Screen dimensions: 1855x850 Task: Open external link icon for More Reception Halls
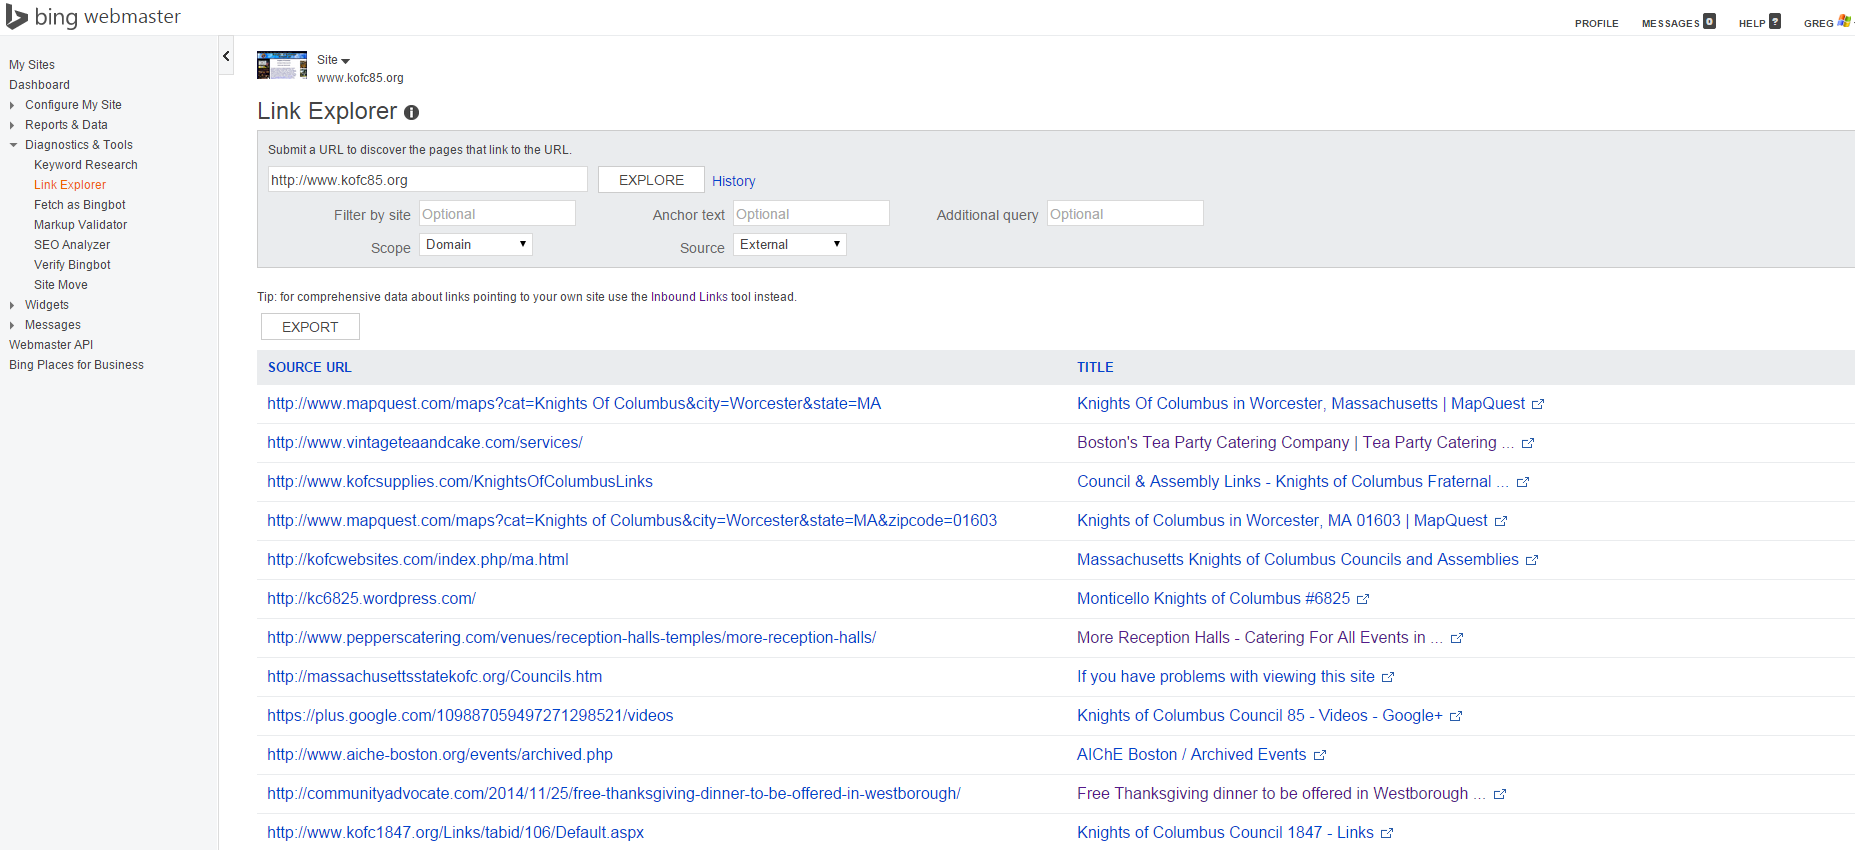click(x=1457, y=639)
